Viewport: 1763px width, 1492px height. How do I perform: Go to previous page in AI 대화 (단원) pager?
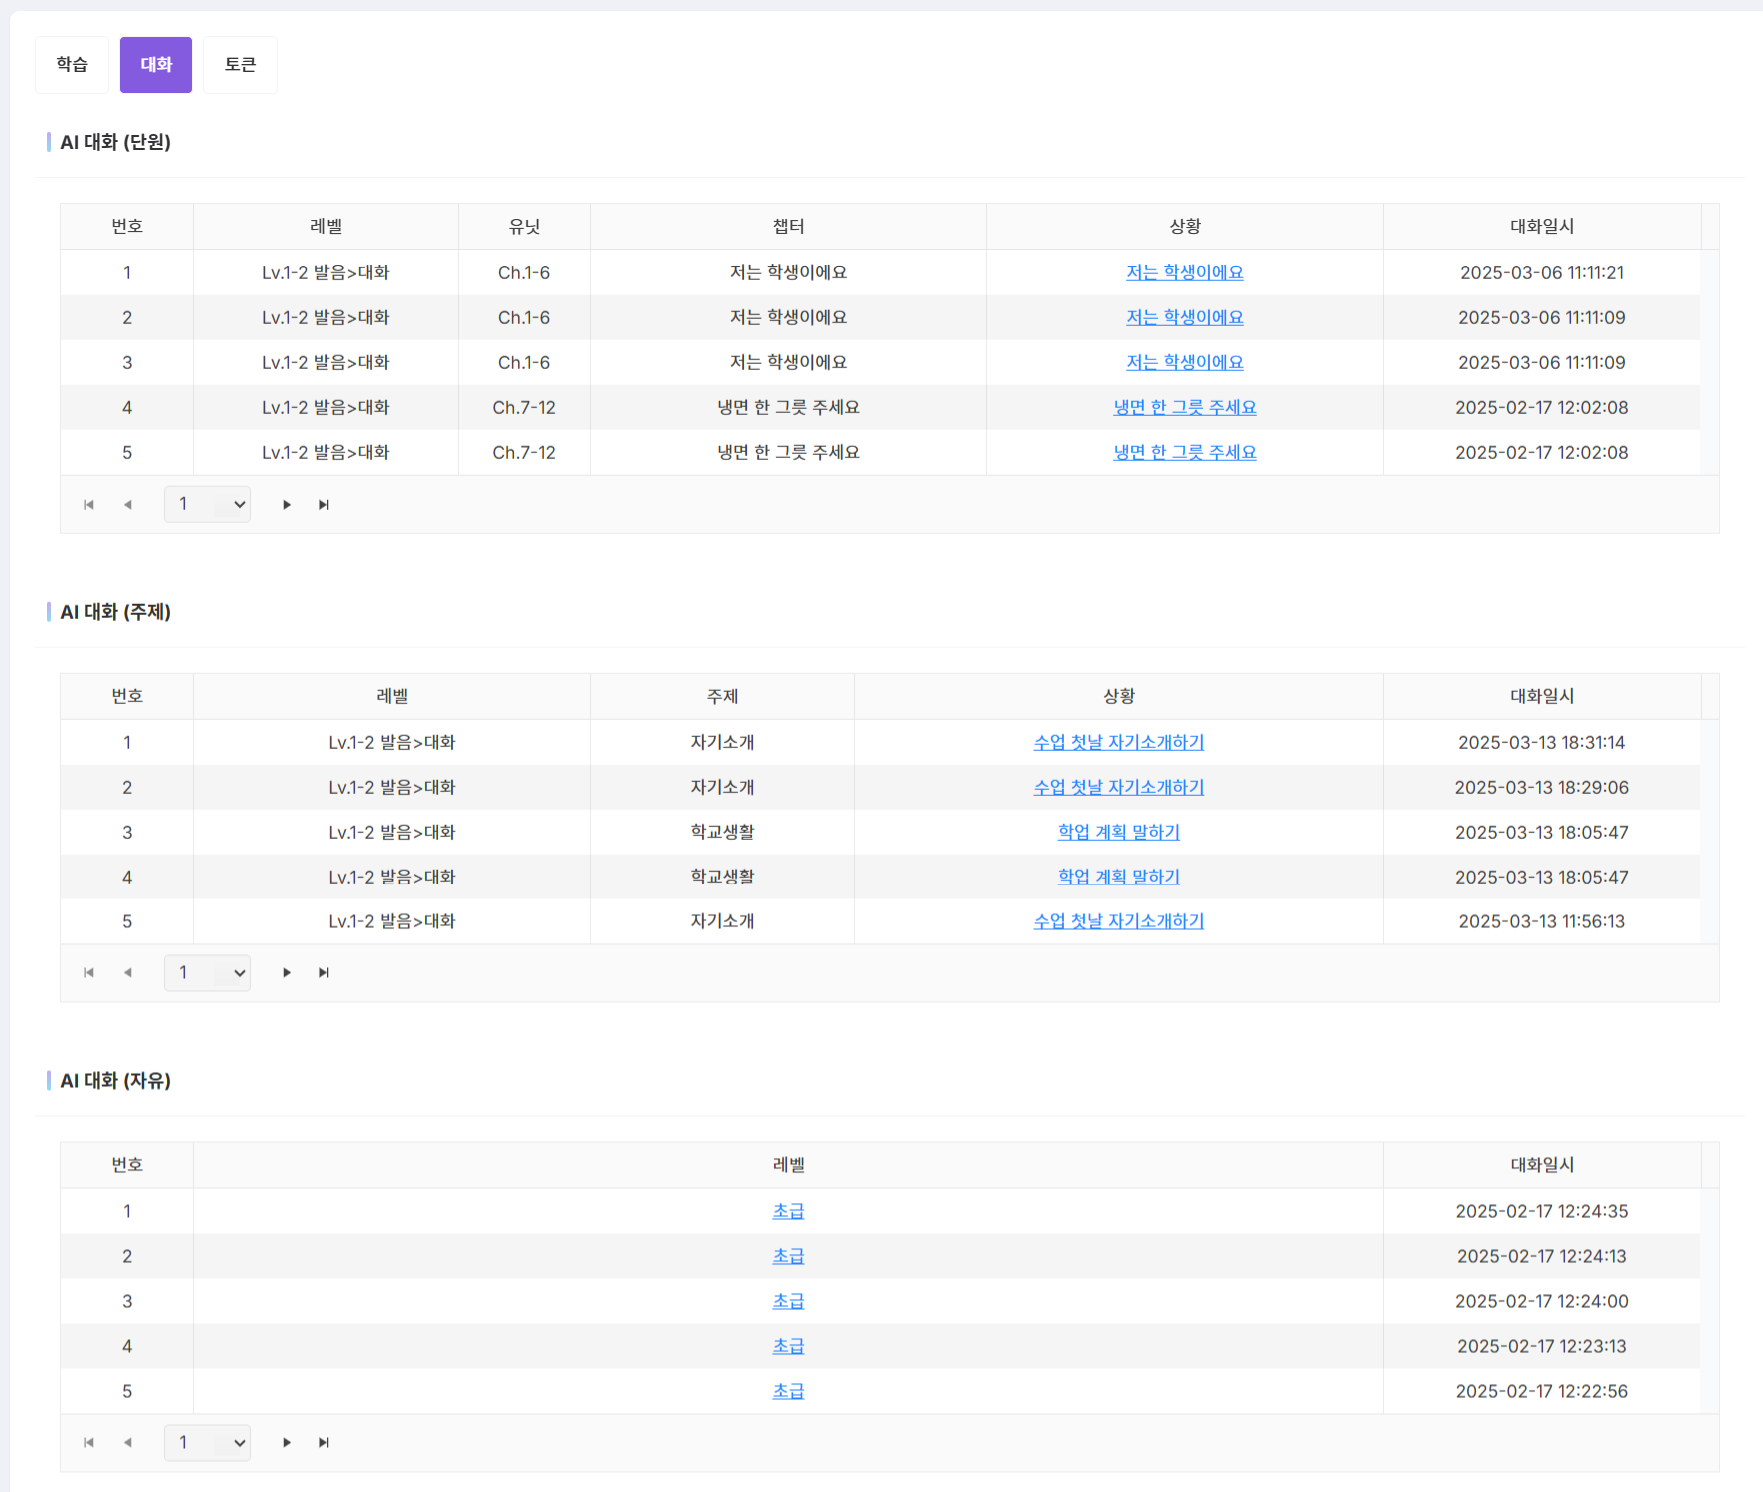pos(128,505)
